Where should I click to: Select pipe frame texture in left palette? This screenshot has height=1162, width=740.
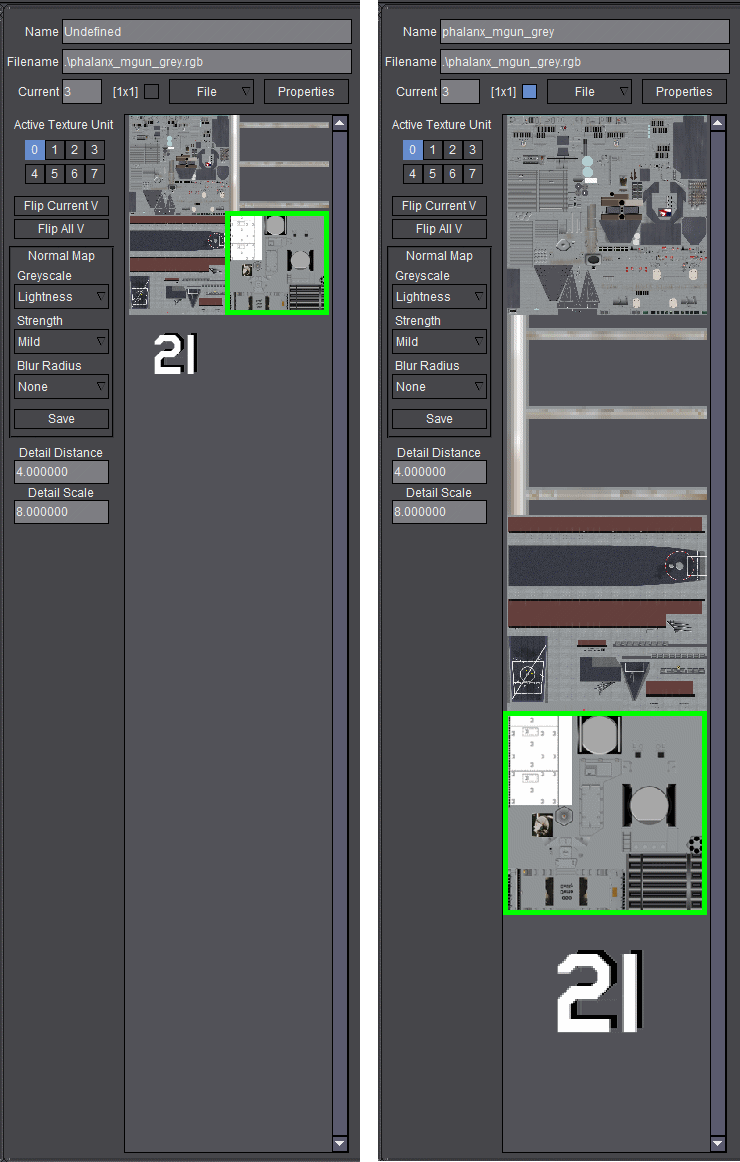click(279, 164)
